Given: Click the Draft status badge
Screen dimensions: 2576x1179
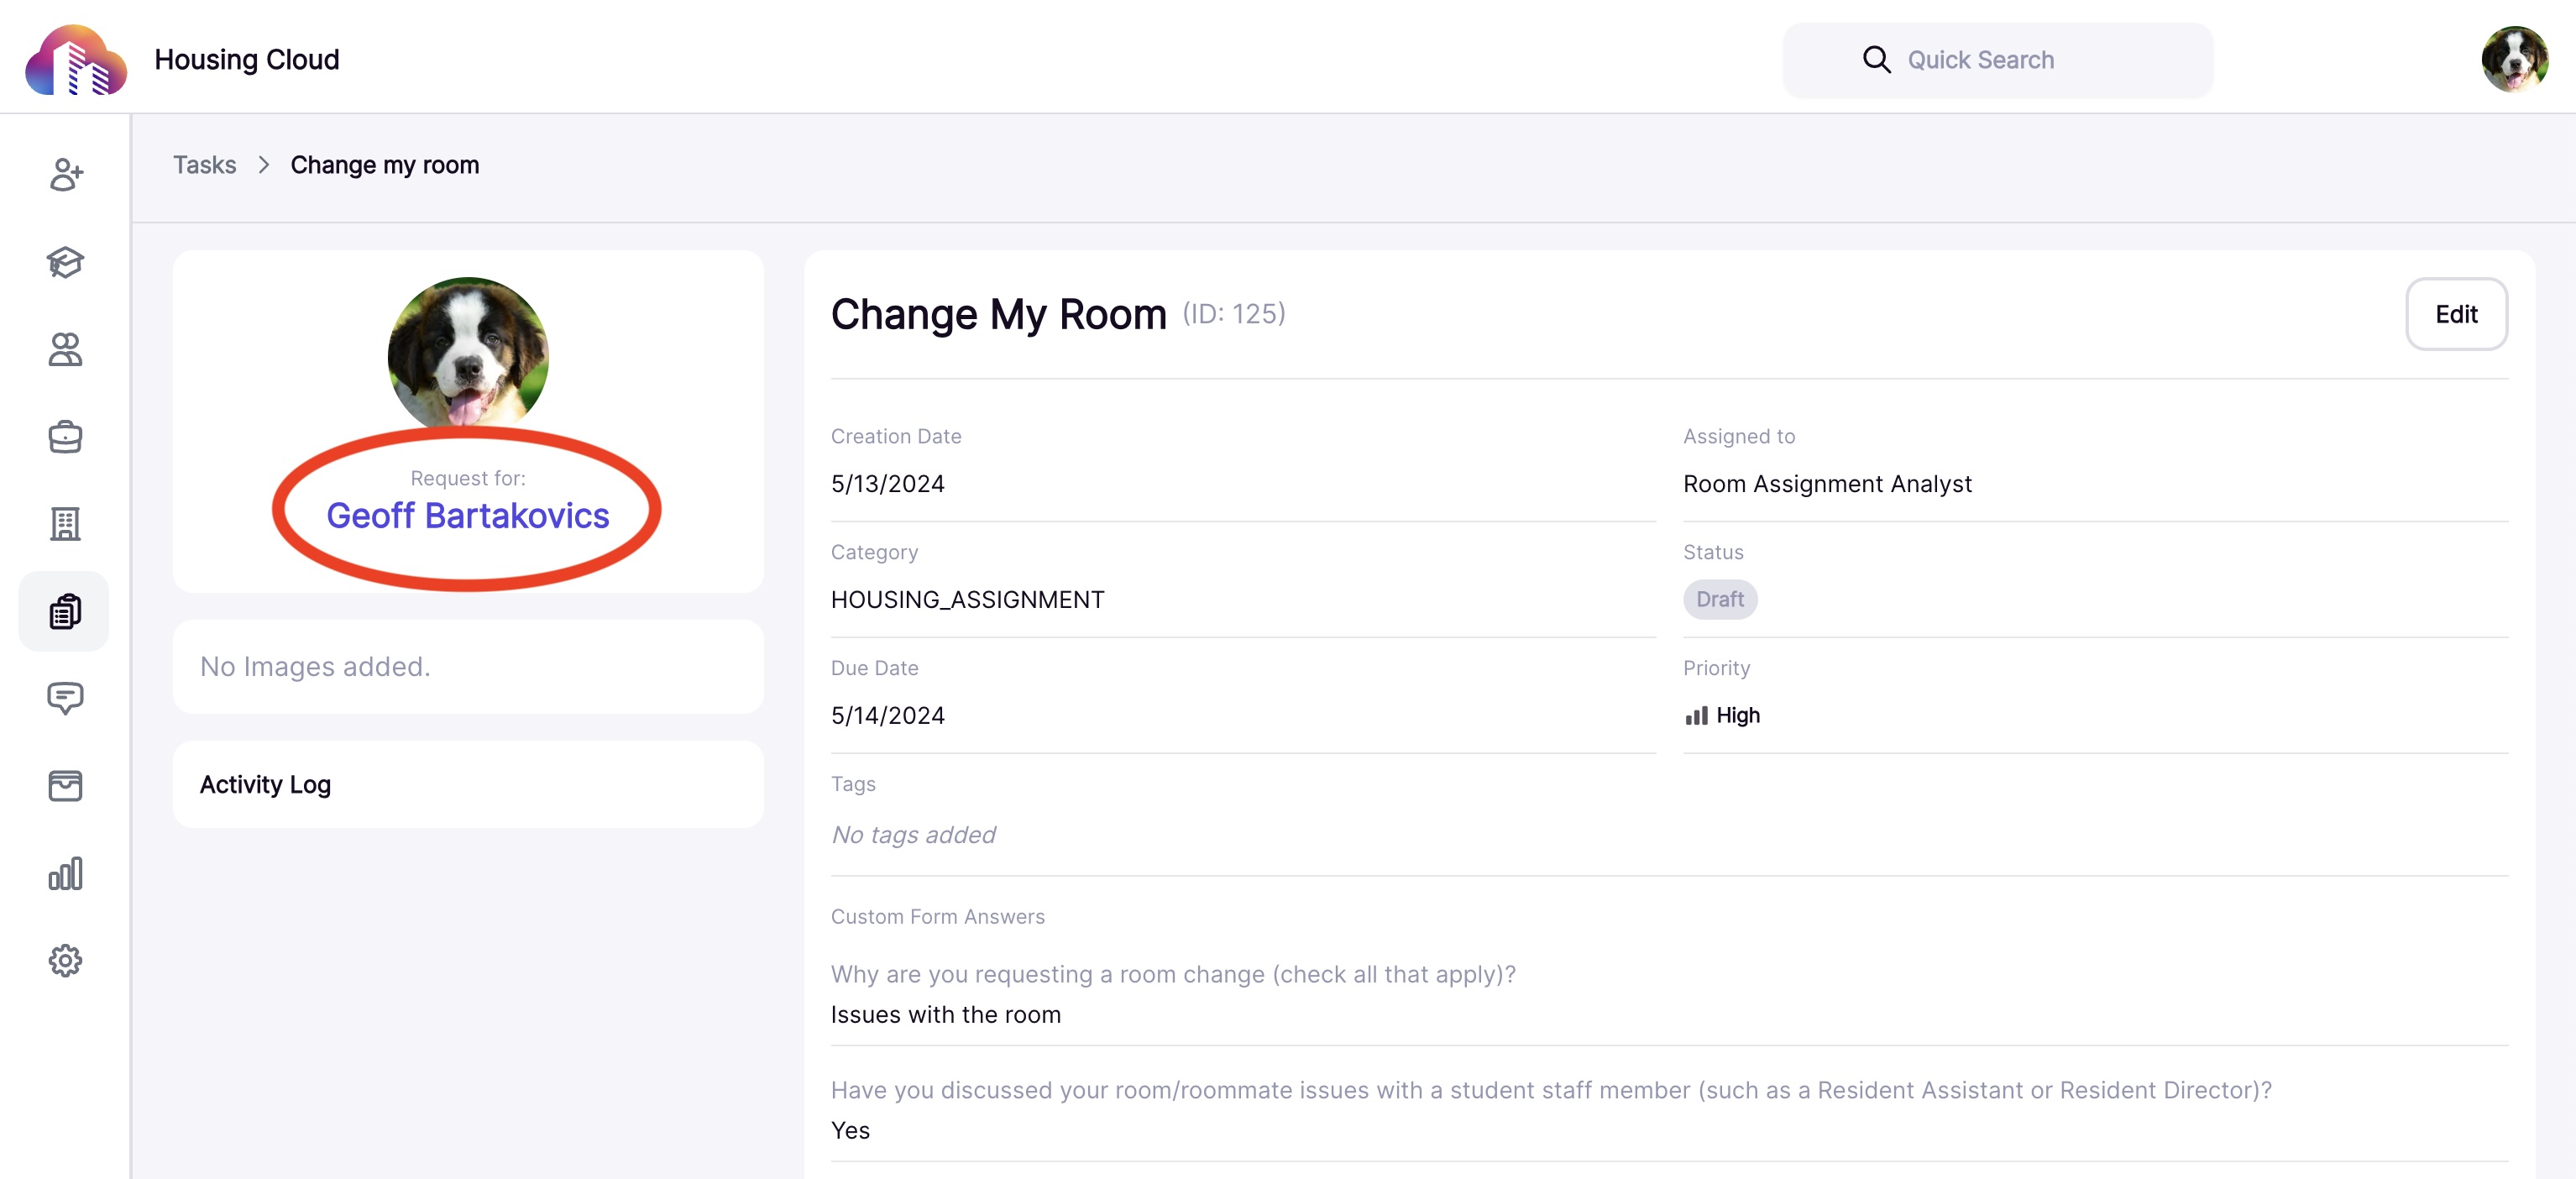Looking at the screenshot, I should (1720, 599).
